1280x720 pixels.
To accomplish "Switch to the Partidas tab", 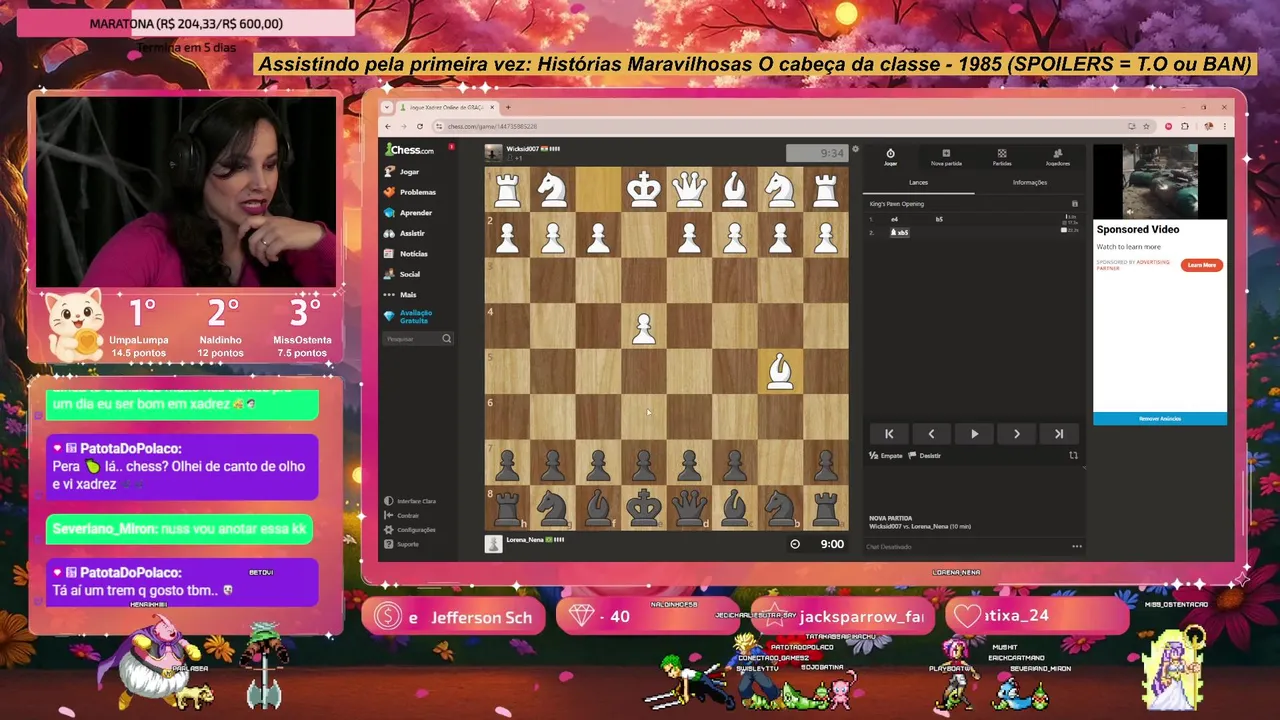I will (x=1002, y=157).
